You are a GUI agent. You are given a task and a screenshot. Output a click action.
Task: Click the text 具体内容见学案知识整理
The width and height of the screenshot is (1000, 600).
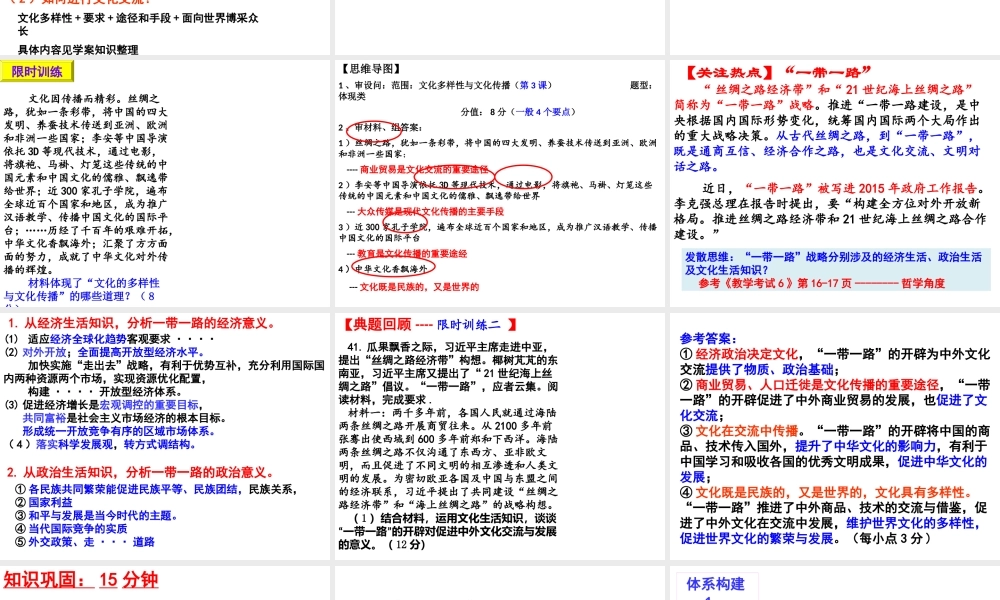78,49
